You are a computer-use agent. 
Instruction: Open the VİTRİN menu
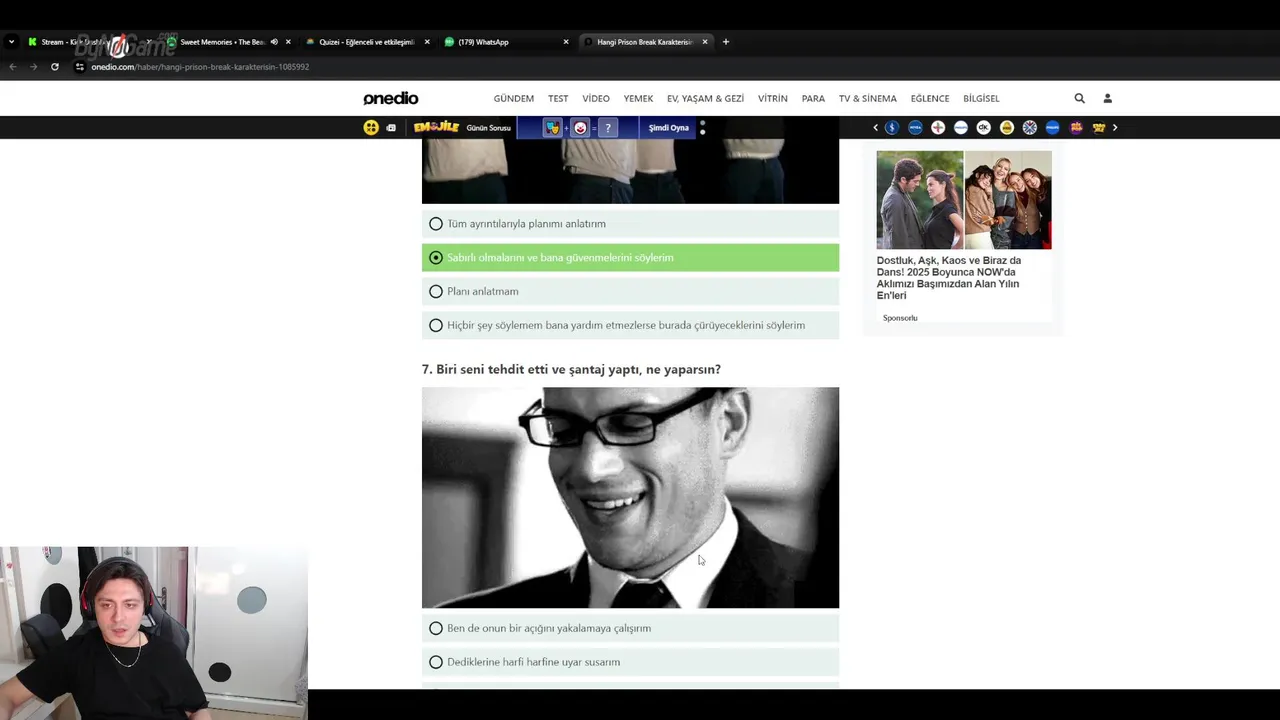pyautogui.click(x=773, y=98)
